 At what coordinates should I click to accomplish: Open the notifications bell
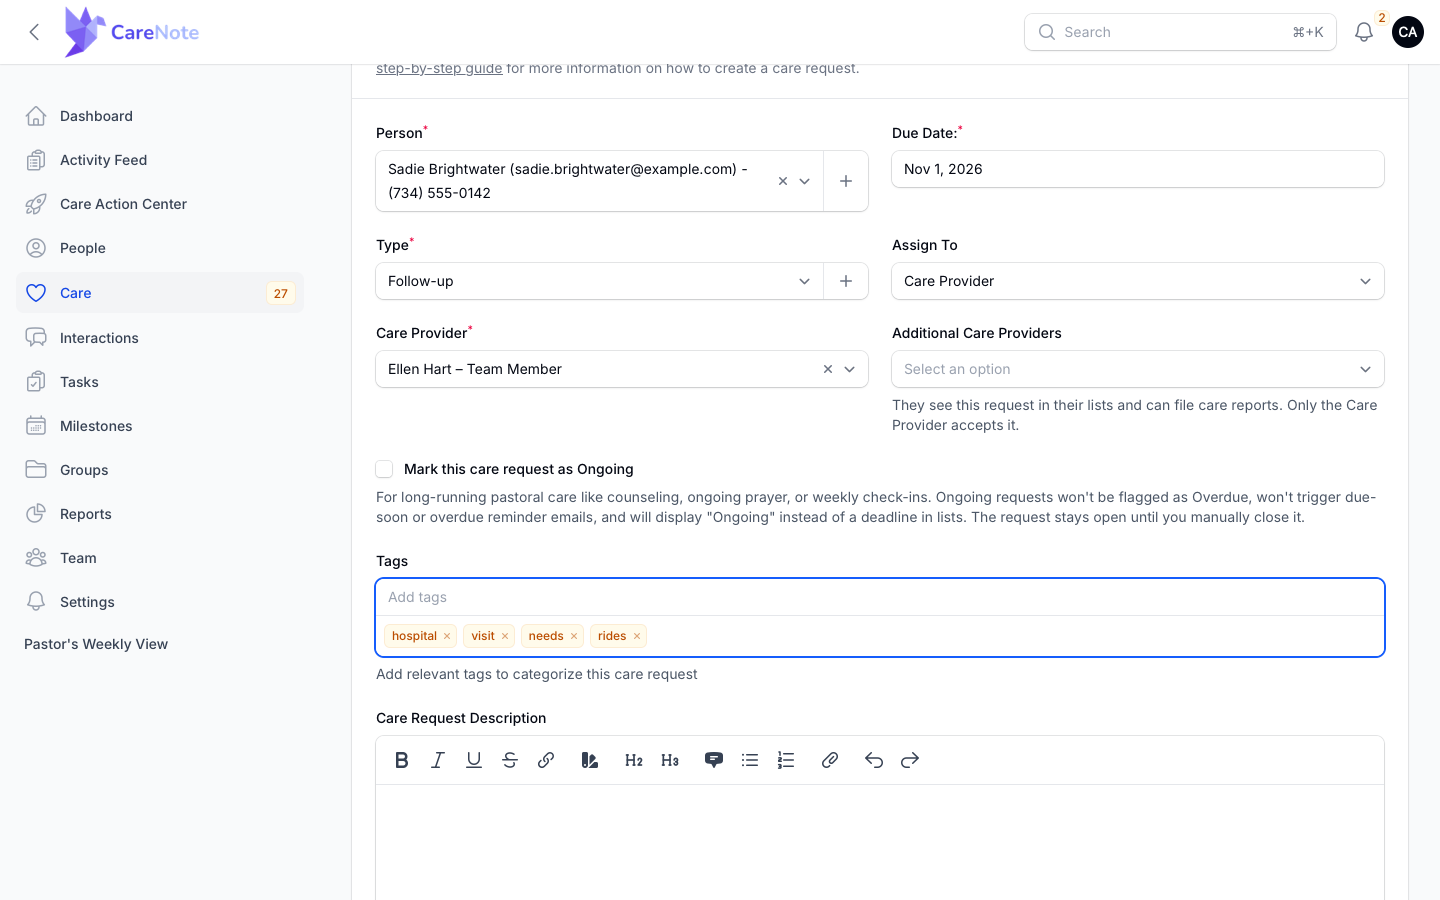point(1364,32)
